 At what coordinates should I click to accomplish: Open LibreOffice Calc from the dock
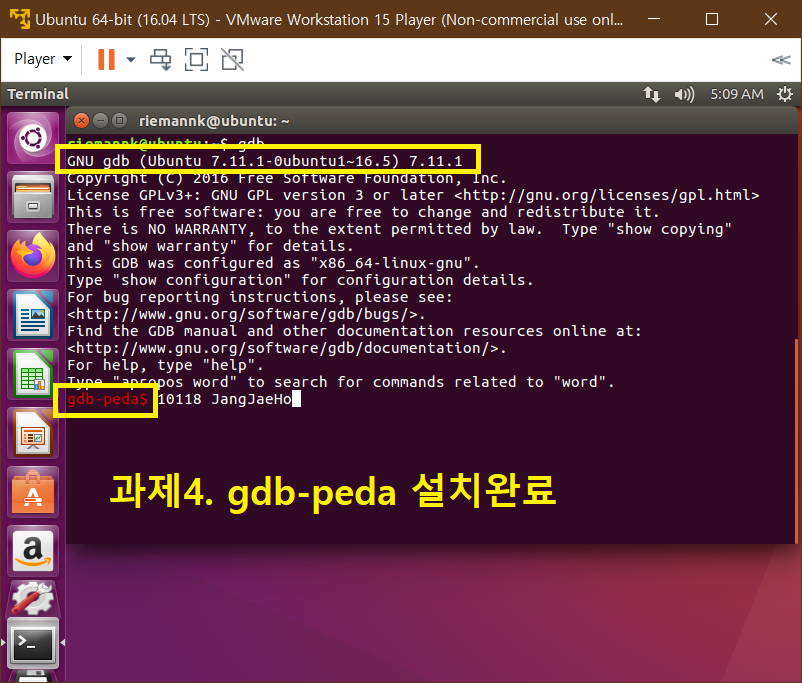(33, 374)
